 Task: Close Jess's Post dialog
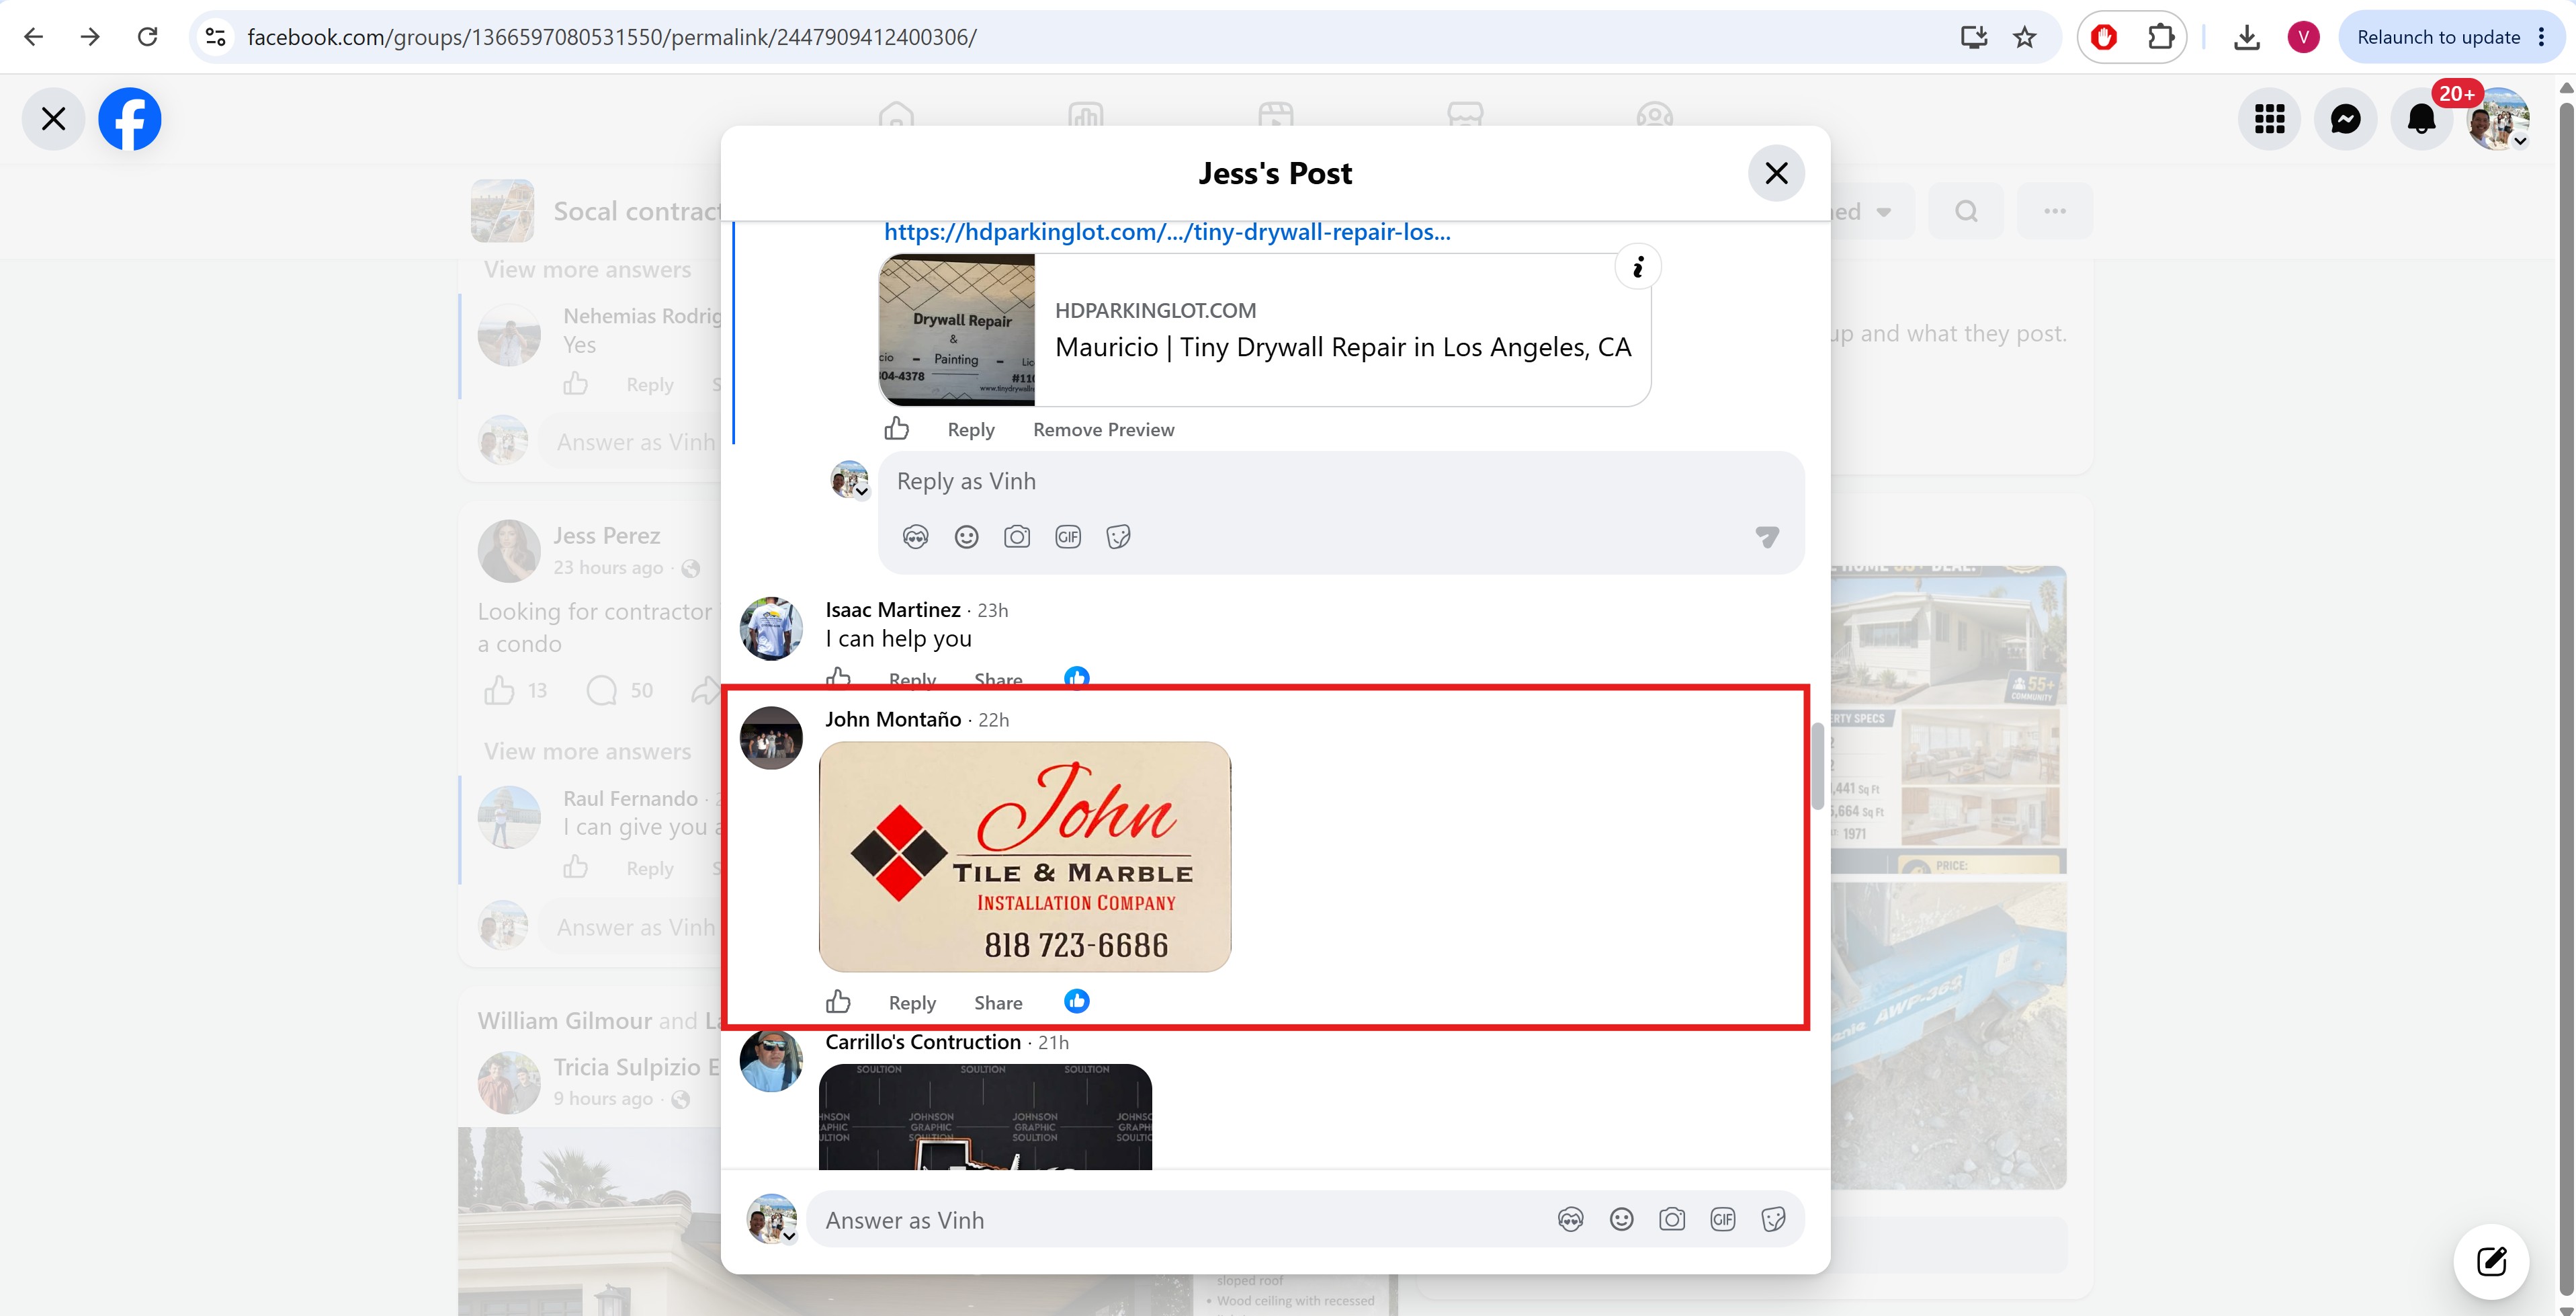click(x=1776, y=173)
